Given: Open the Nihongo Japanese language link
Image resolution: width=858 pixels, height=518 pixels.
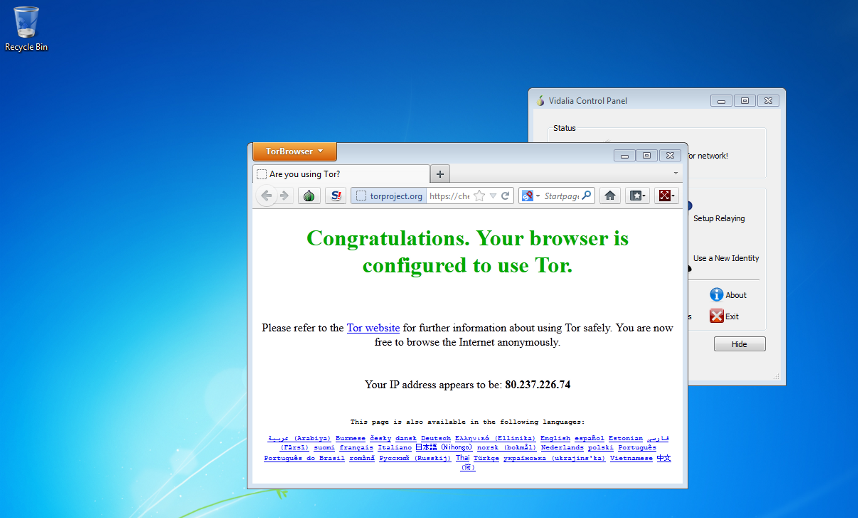Looking at the screenshot, I should 444,447.
